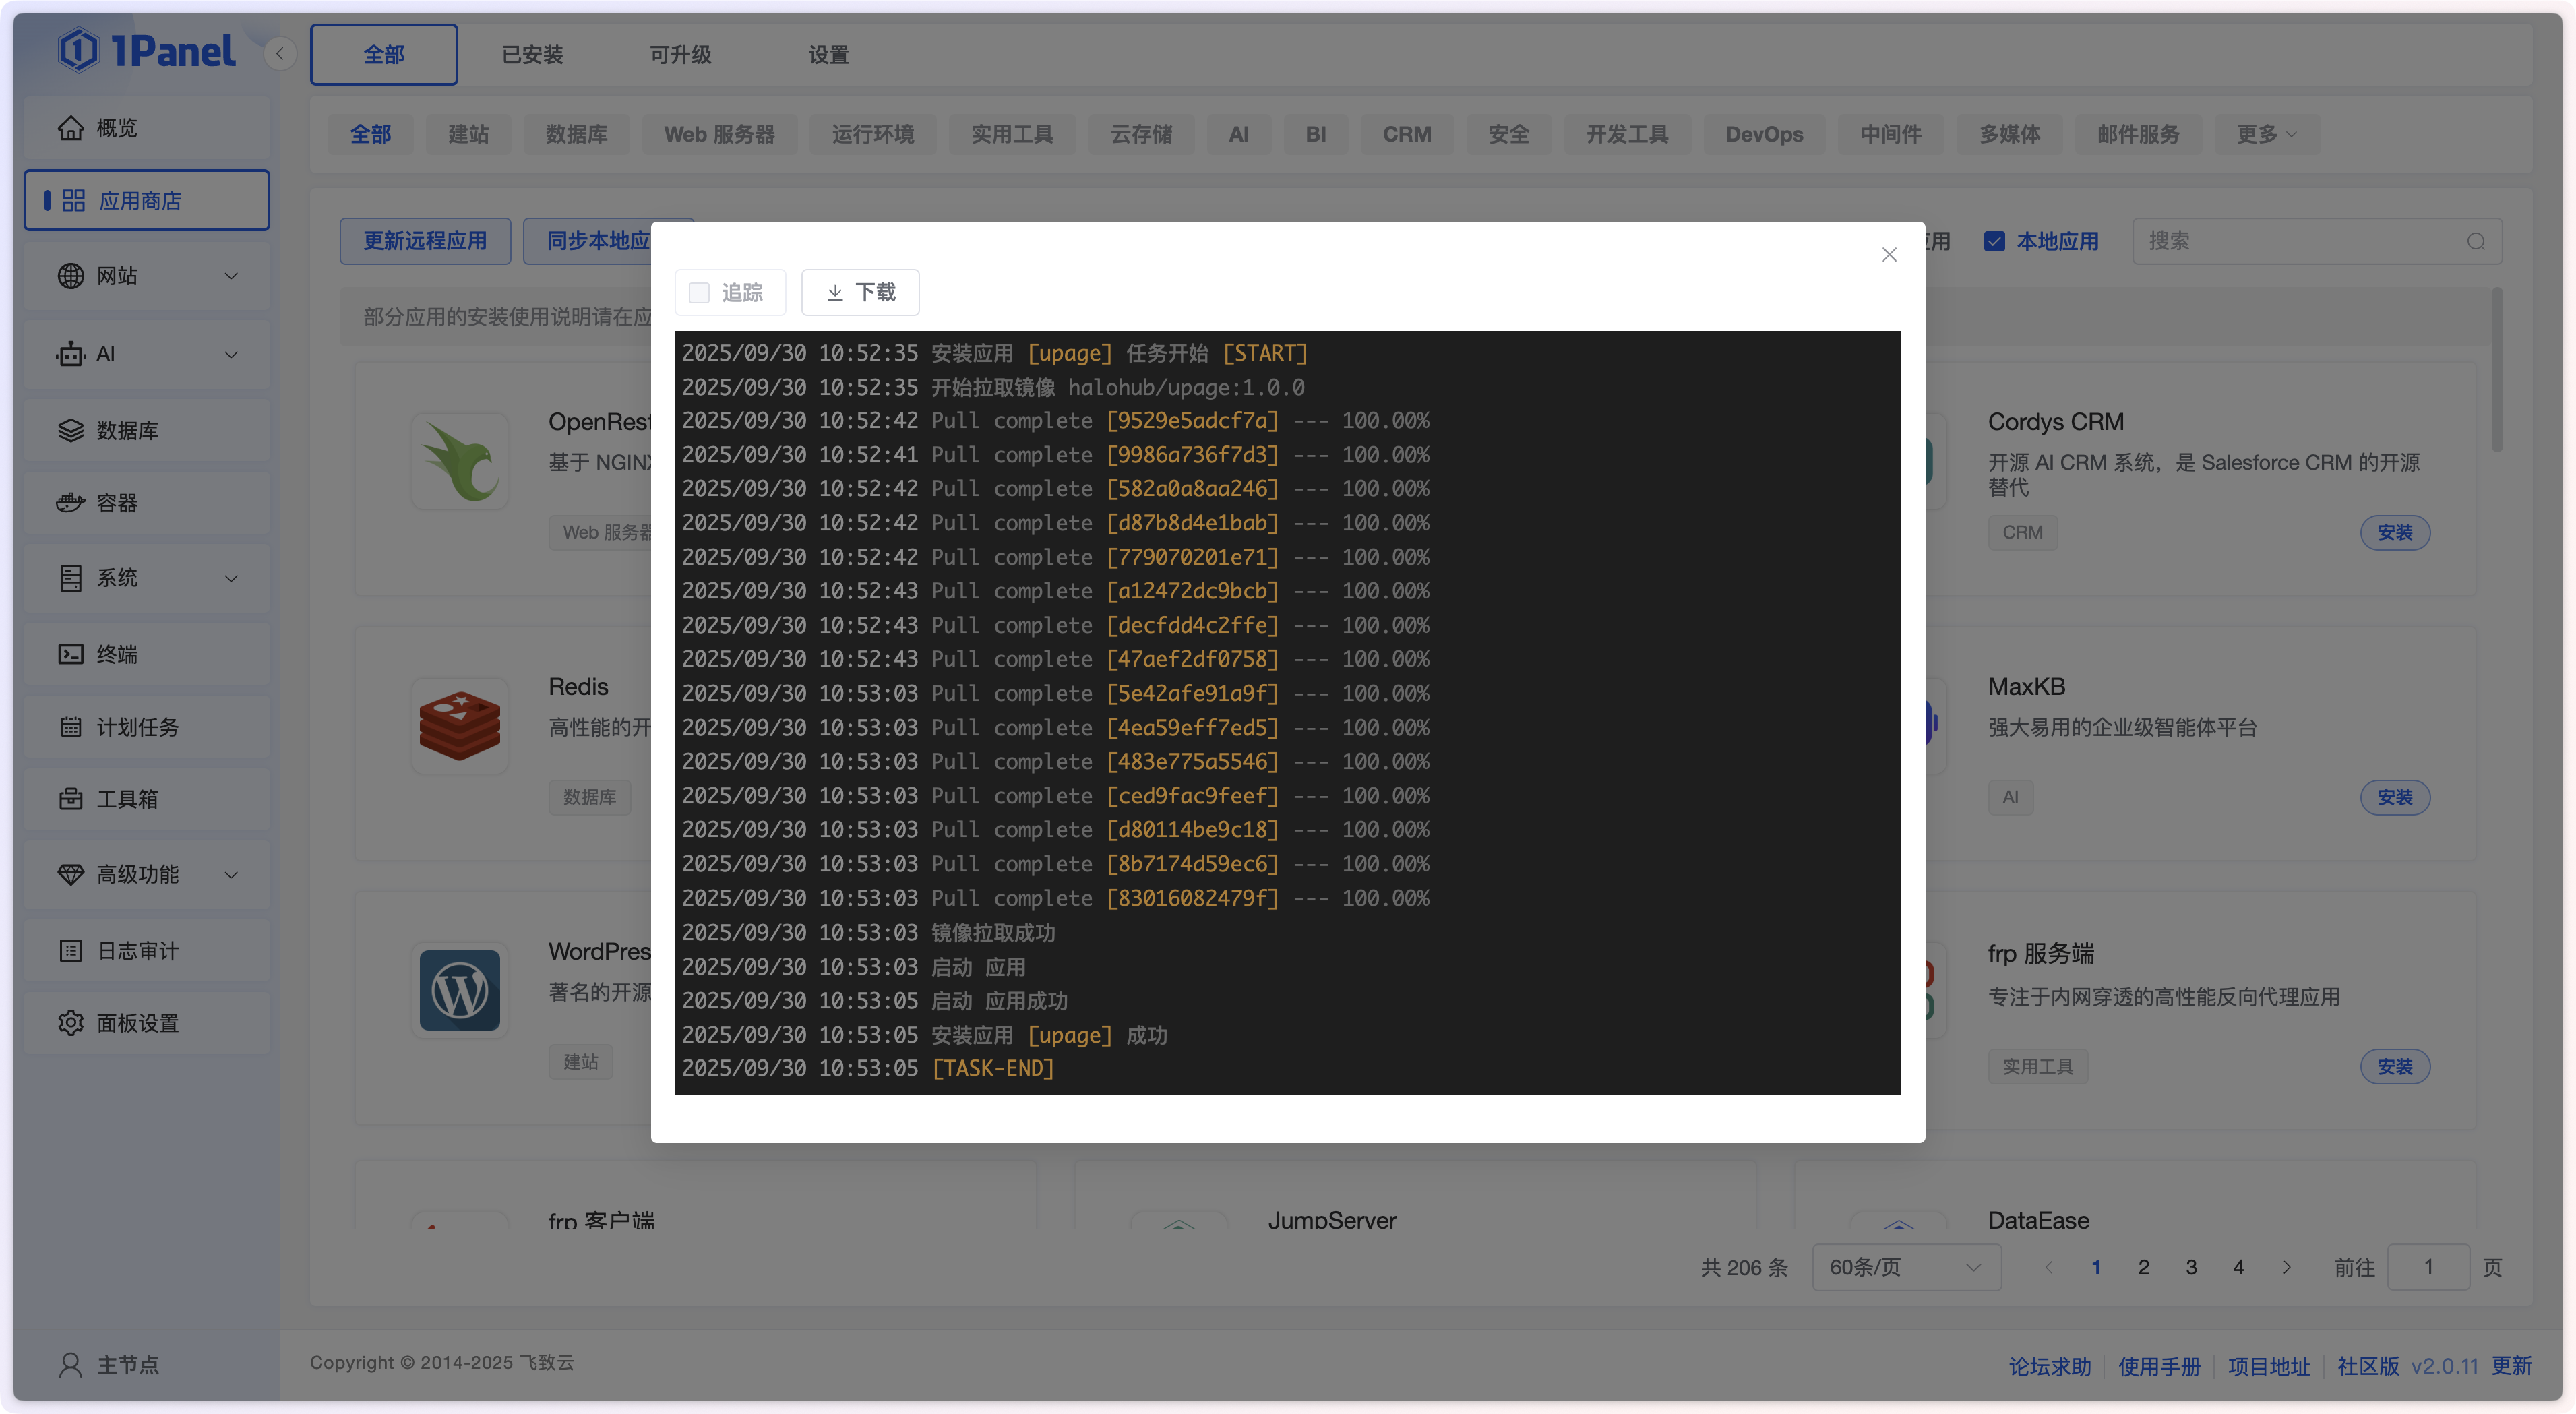Expand the 网站 sidebar submenu
Screen dimensions: 2576x1414
coord(231,276)
